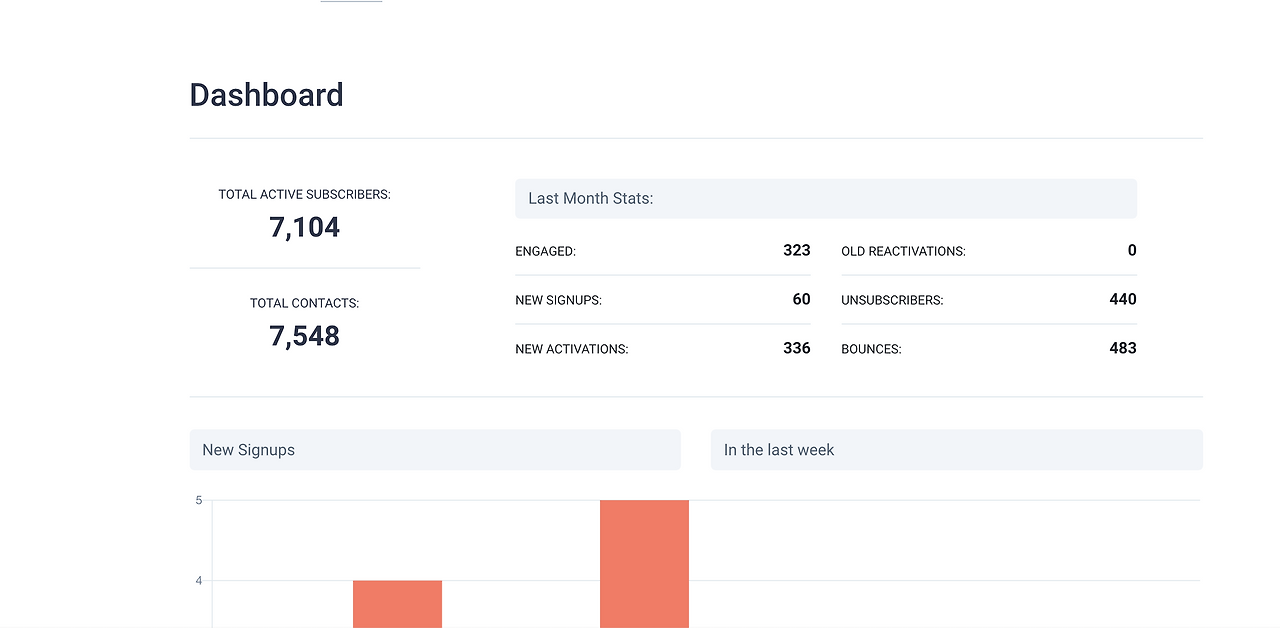Click the chart bar reaching 4

pyautogui.click(x=397, y=604)
